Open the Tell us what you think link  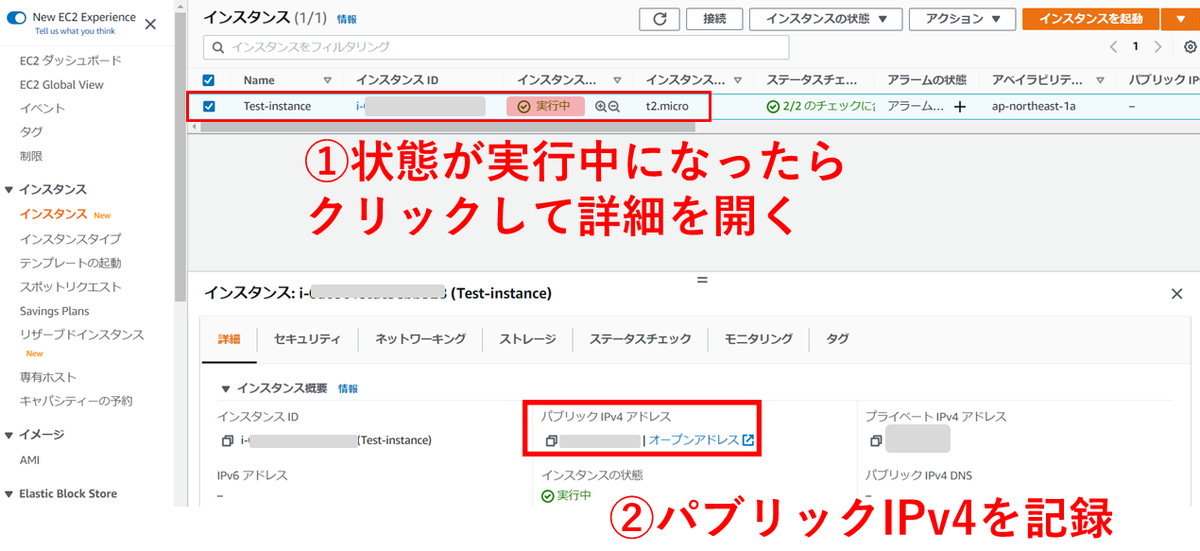tap(77, 31)
